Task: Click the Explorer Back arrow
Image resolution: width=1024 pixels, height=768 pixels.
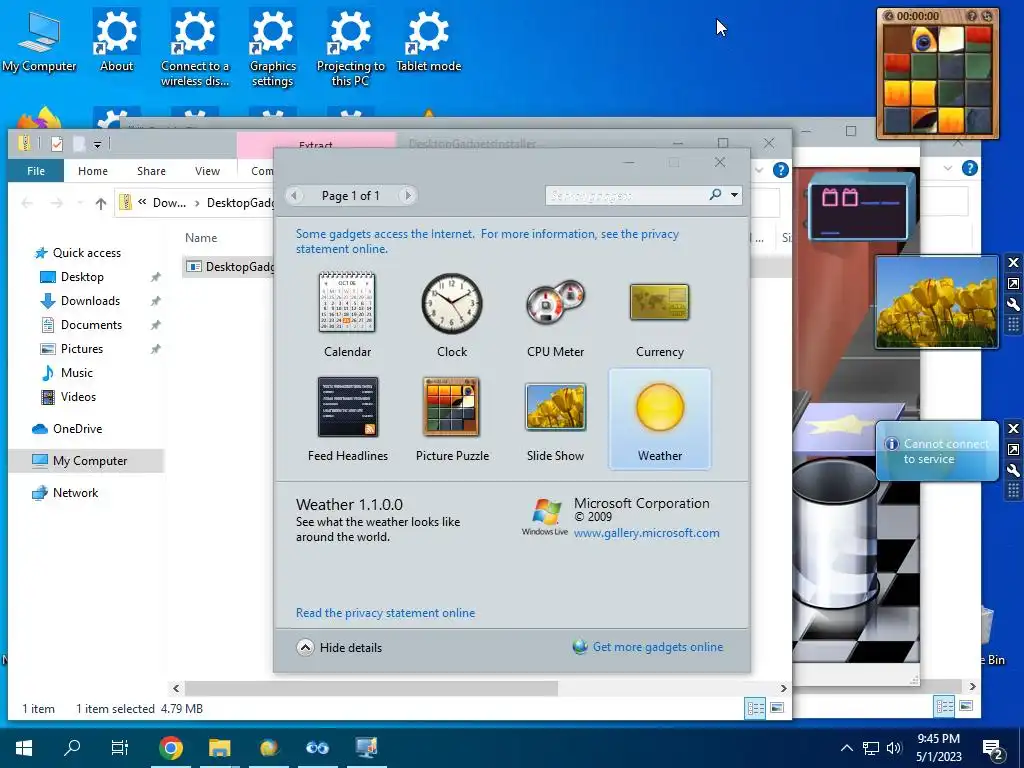Action: pos(27,203)
